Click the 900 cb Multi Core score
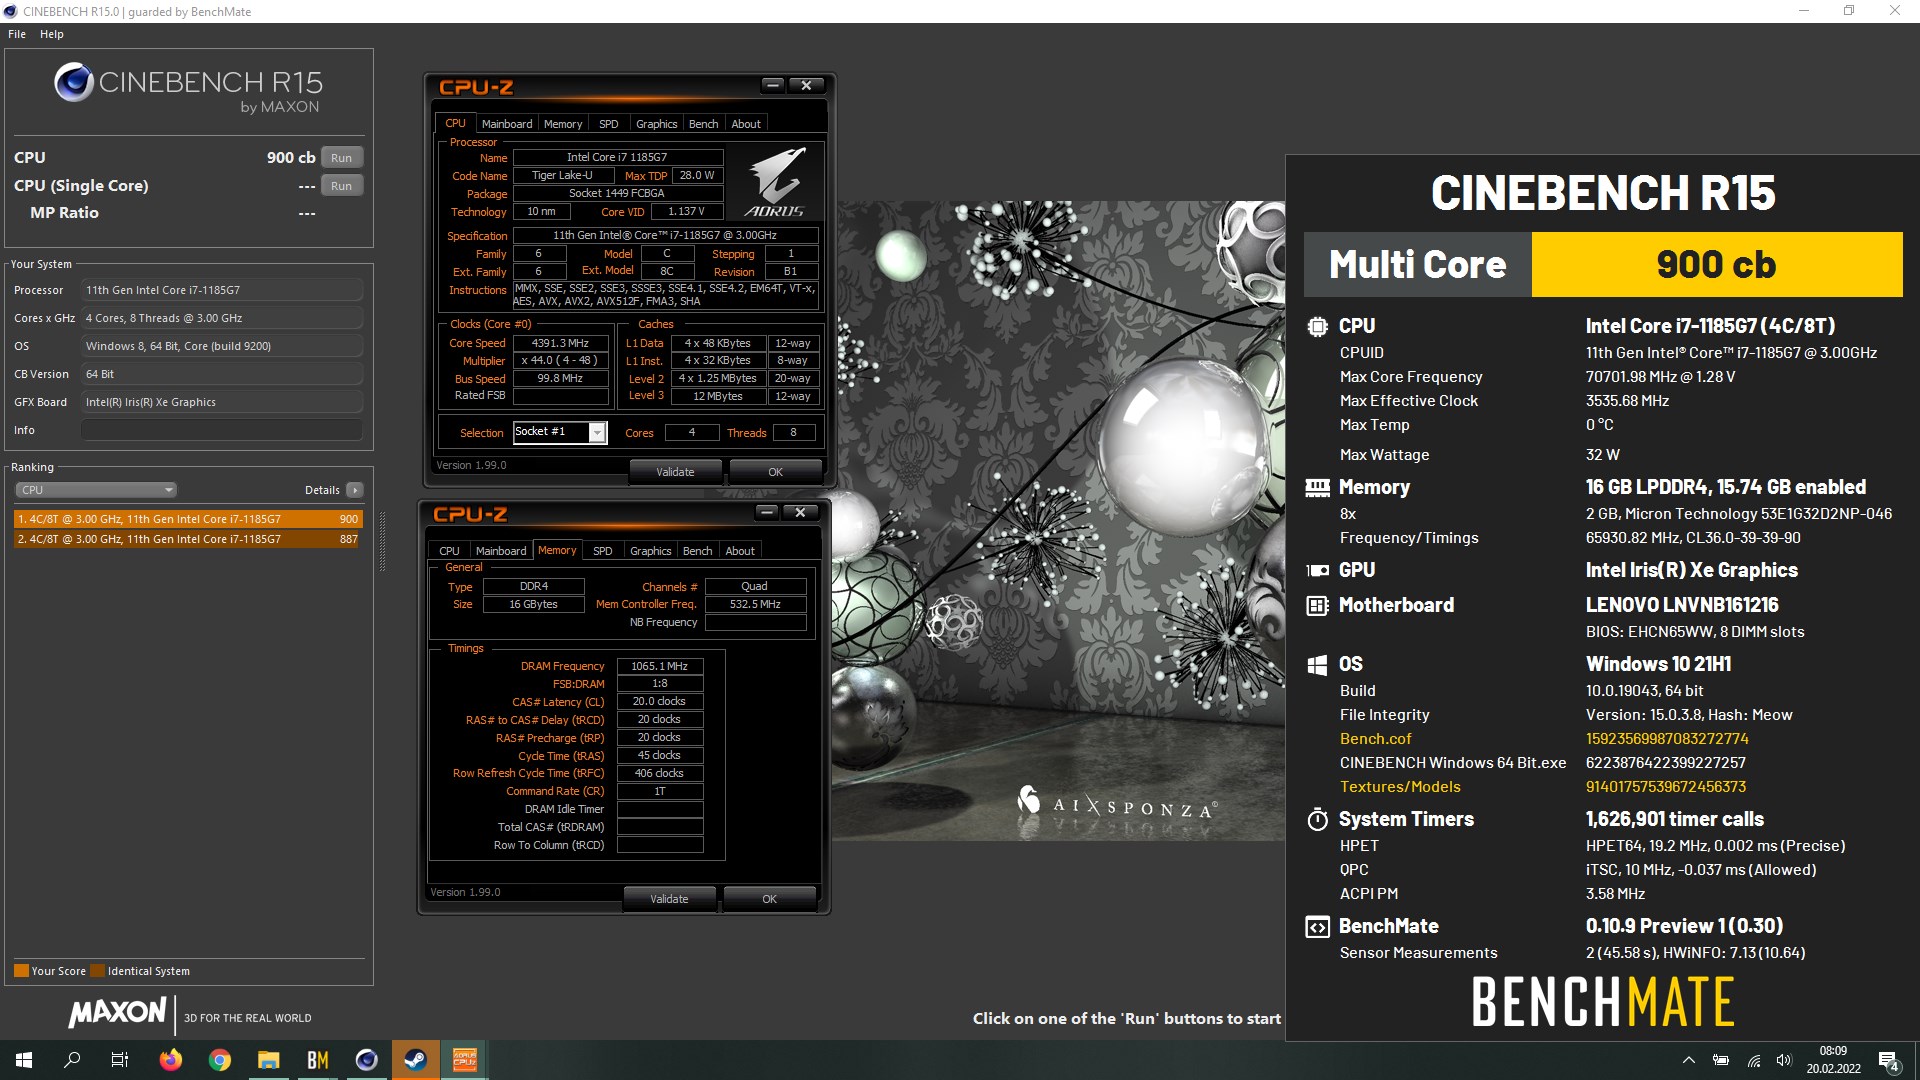The height and width of the screenshot is (1080, 1920). [1717, 264]
